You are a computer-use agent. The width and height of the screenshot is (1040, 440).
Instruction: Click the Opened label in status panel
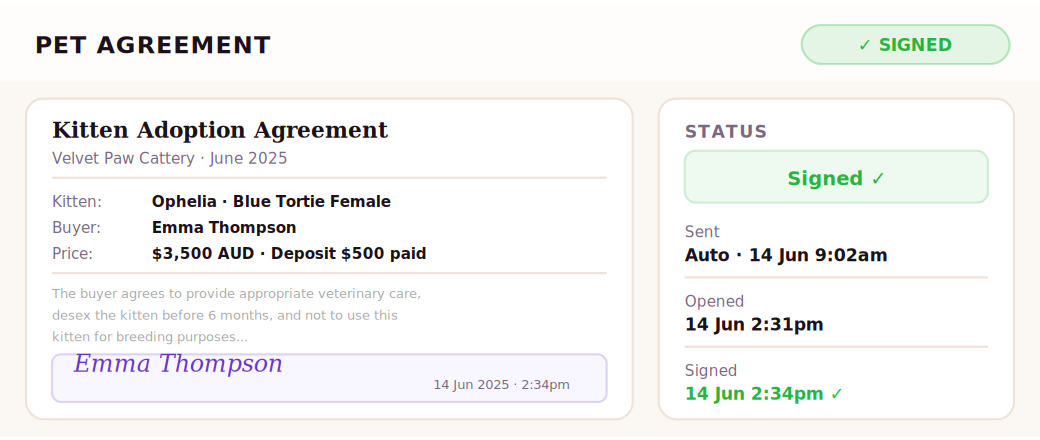714,301
